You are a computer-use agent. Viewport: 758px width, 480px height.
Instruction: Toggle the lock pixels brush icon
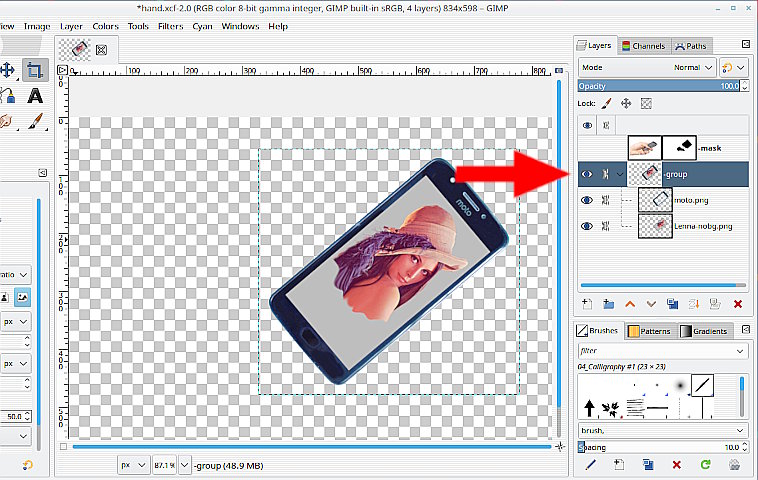point(606,103)
